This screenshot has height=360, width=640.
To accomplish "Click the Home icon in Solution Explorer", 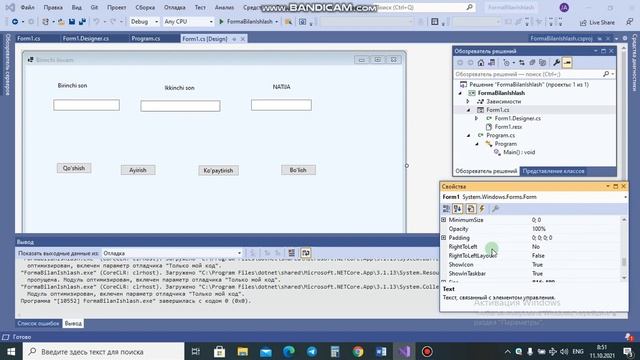I will click(x=481, y=63).
